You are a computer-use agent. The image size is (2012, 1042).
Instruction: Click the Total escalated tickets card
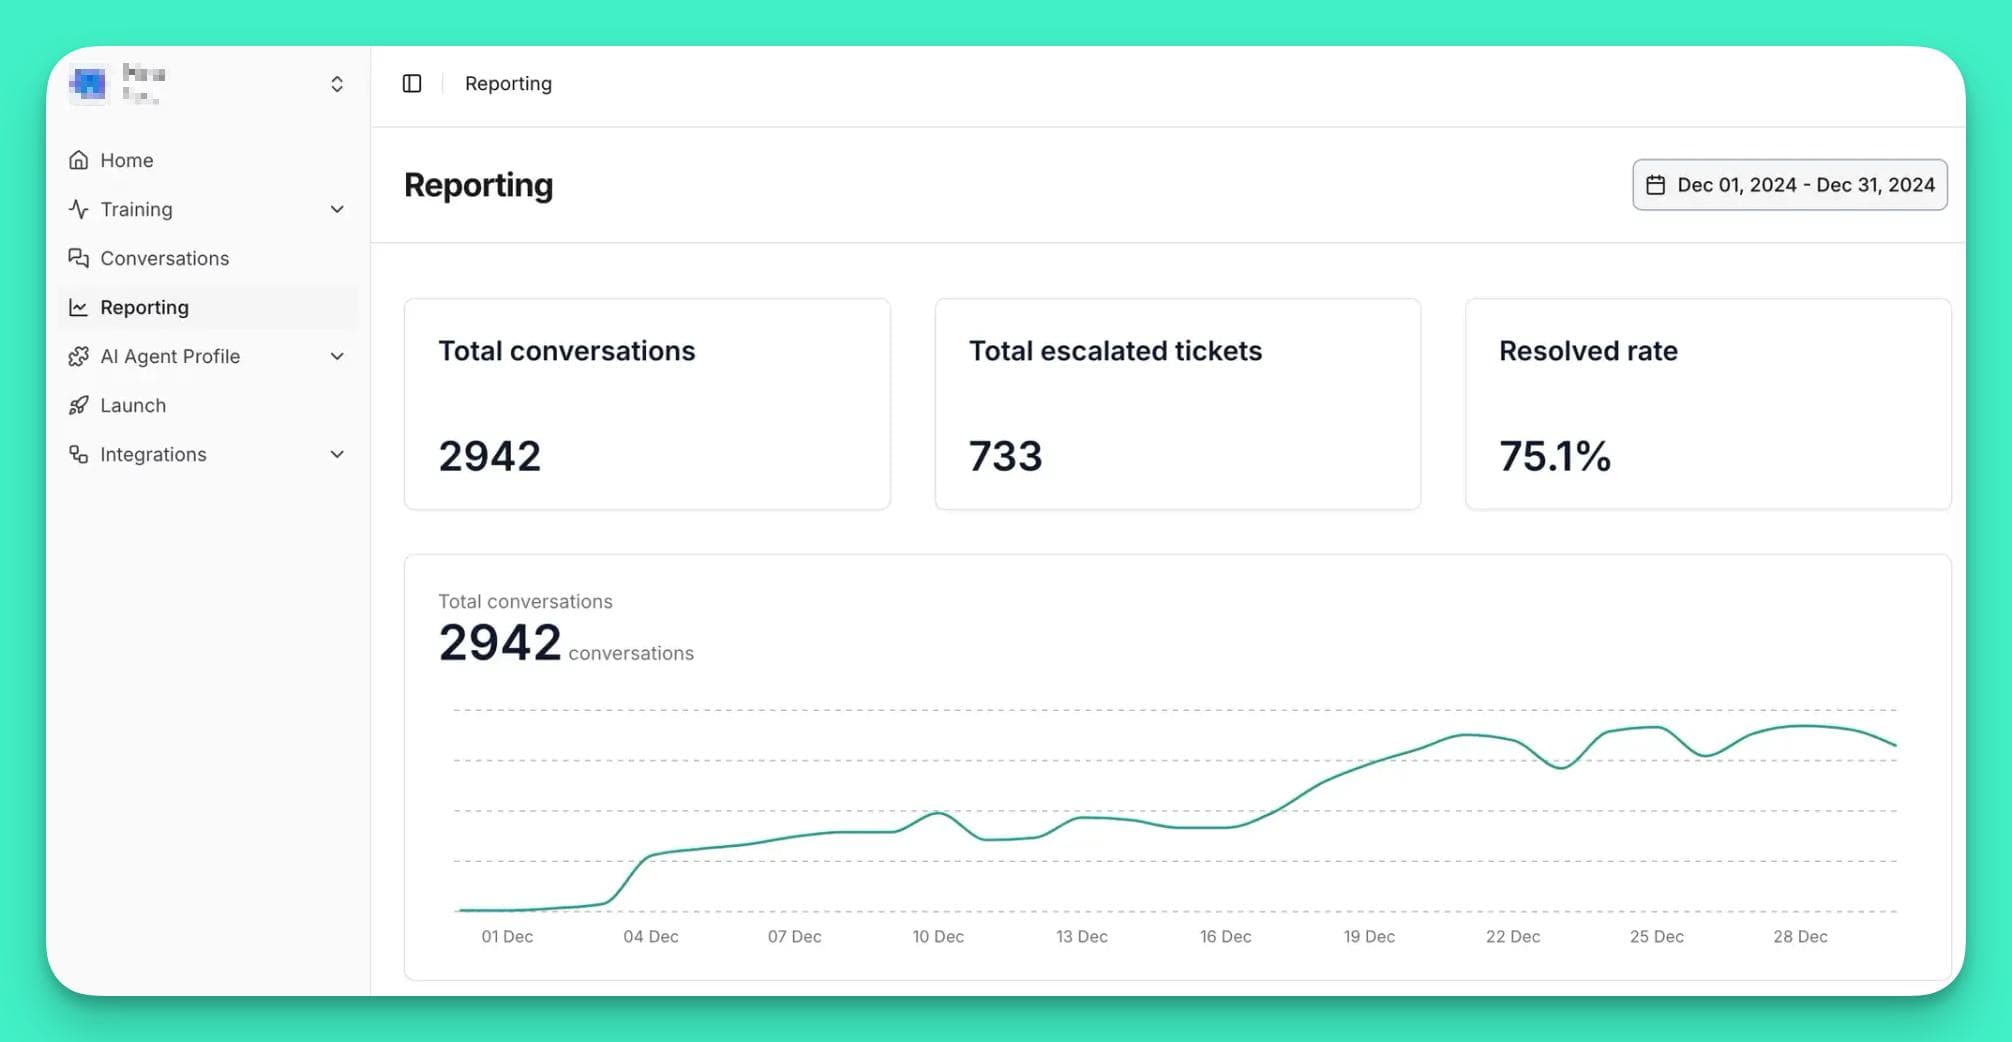[x=1177, y=404]
